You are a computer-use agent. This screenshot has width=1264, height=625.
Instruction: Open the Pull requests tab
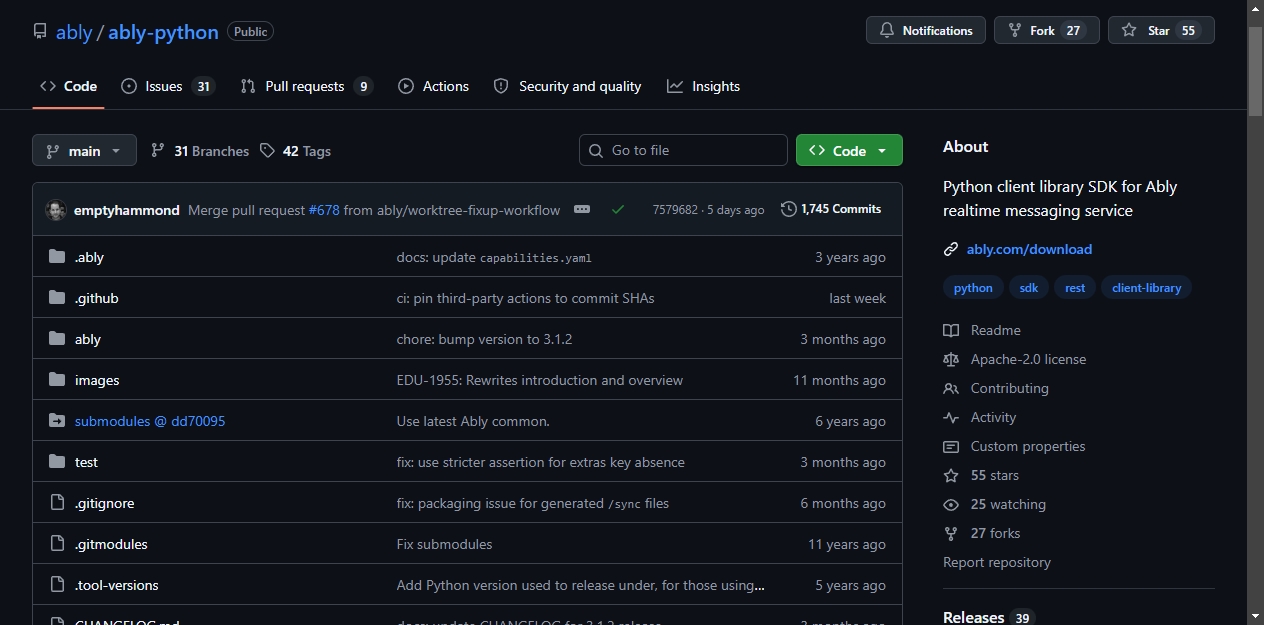(306, 86)
